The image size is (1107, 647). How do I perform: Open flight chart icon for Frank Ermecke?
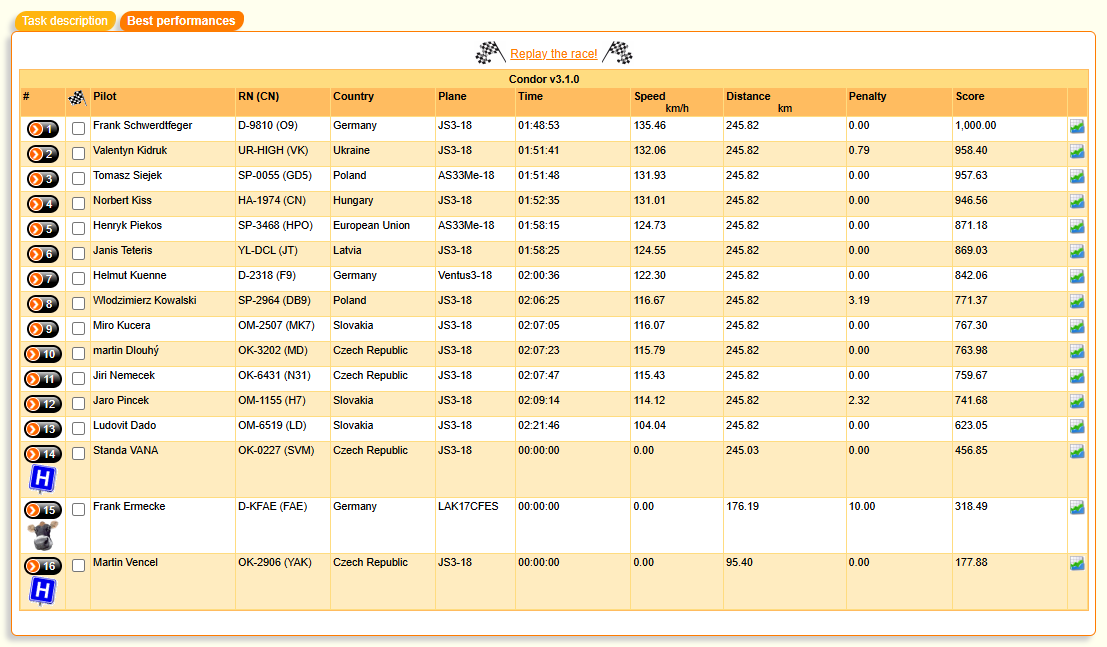1077,507
